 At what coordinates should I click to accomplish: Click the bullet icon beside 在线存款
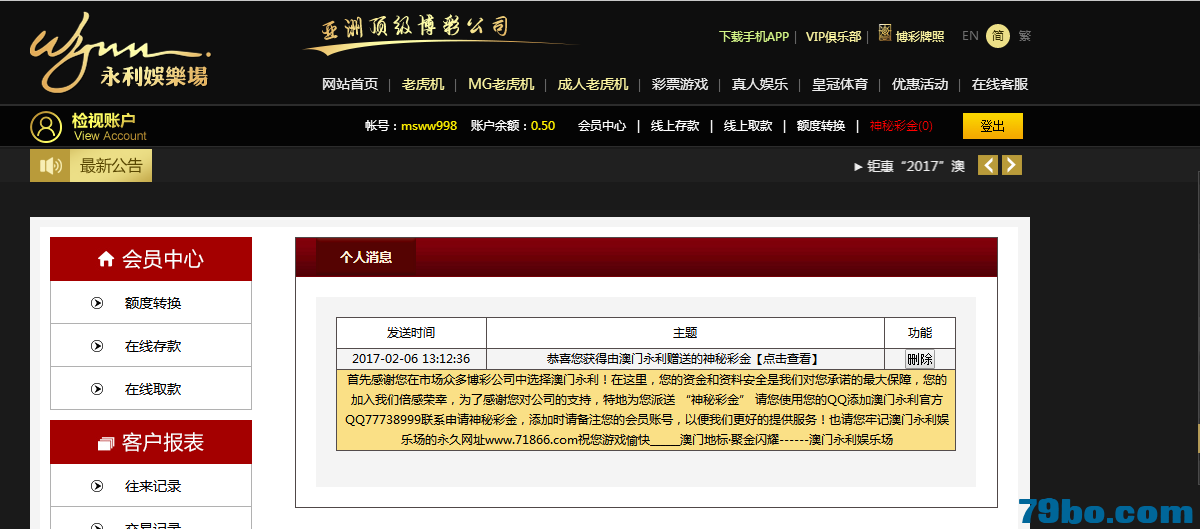(x=97, y=346)
